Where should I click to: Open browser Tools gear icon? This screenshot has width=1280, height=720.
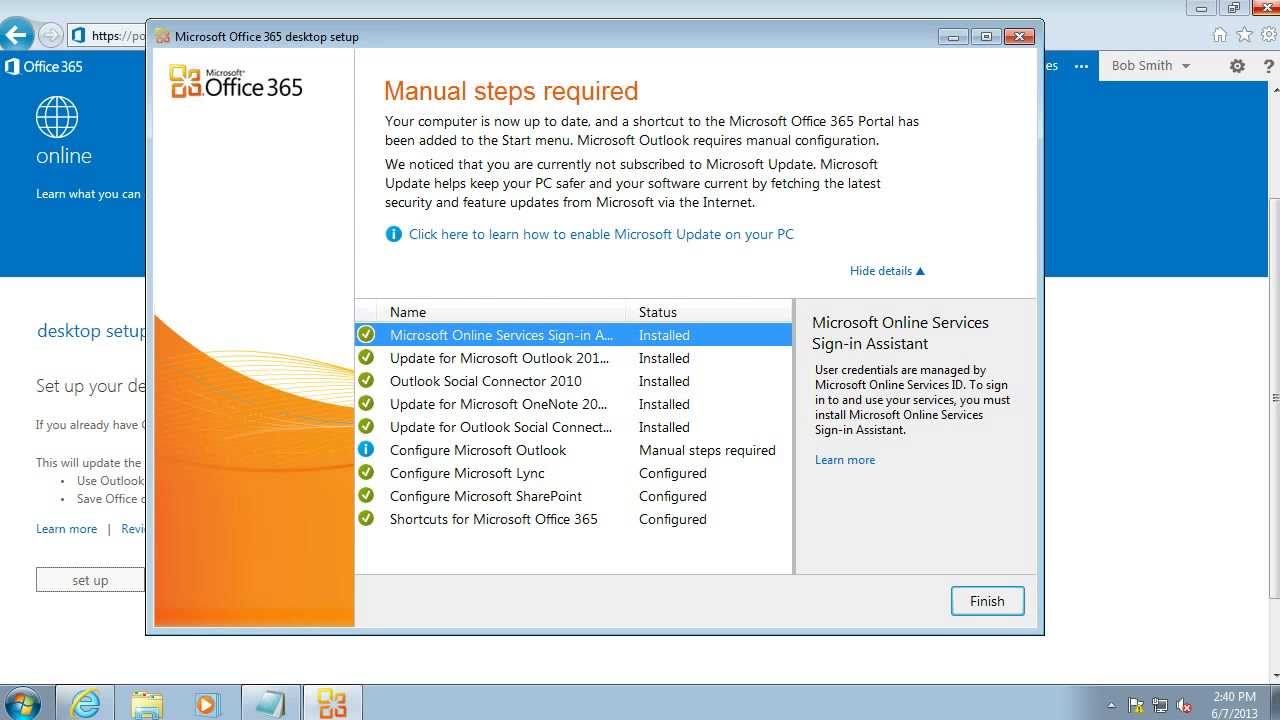[x=1268, y=35]
